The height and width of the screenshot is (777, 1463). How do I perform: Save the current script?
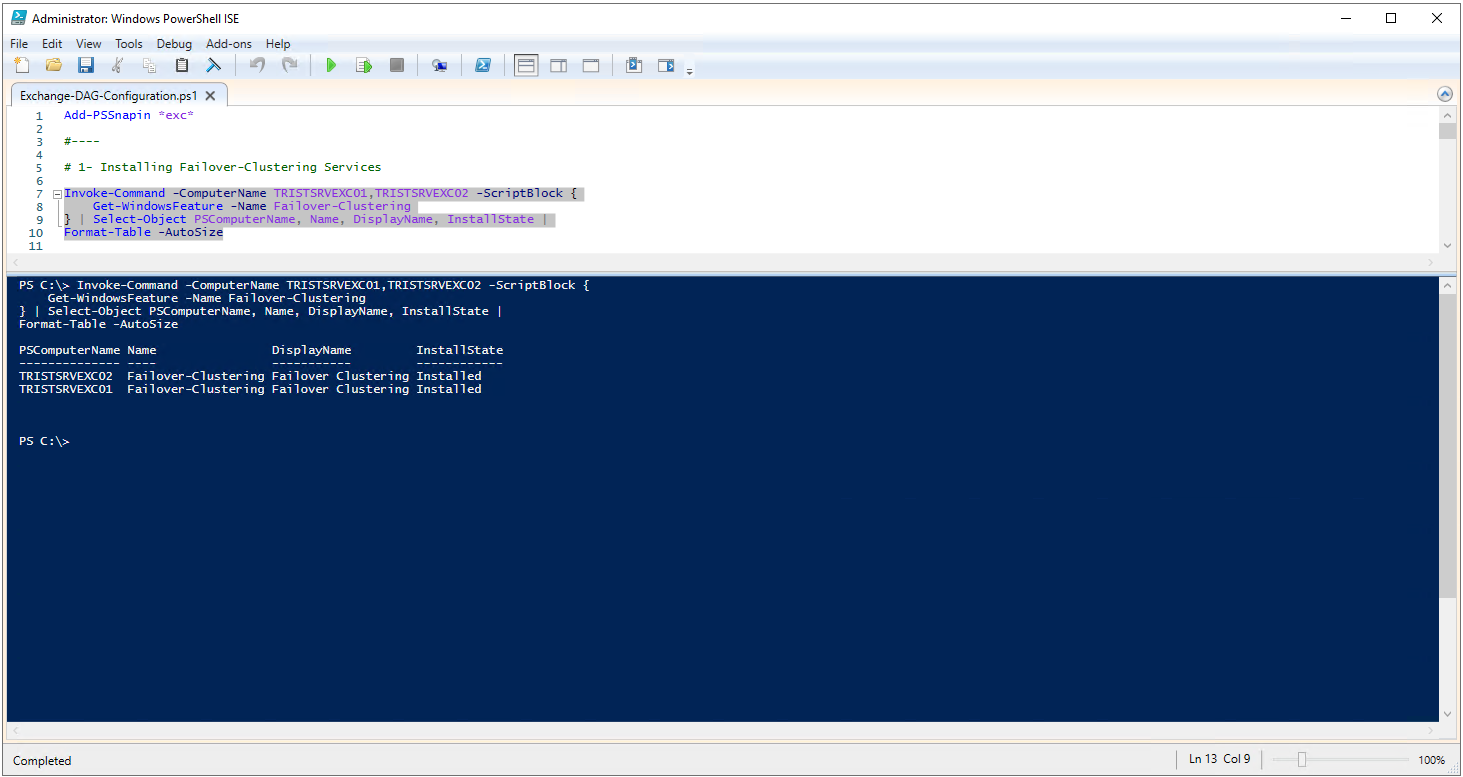click(85, 66)
